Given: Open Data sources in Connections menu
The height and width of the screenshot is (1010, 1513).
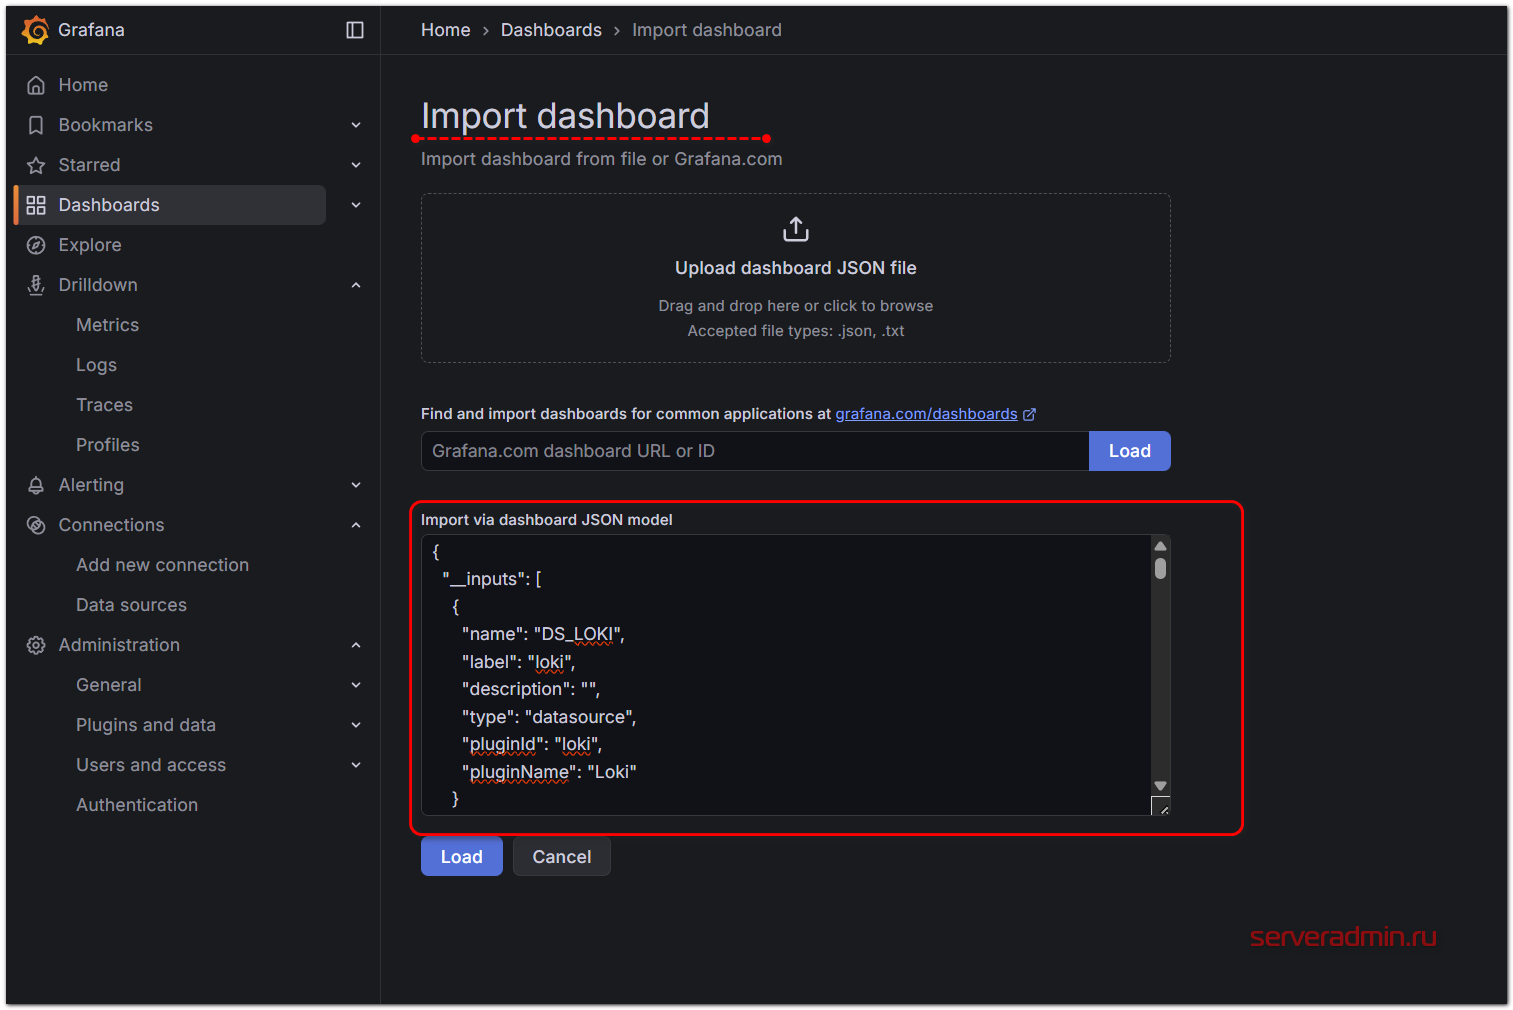Looking at the screenshot, I should [x=131, y=605].
